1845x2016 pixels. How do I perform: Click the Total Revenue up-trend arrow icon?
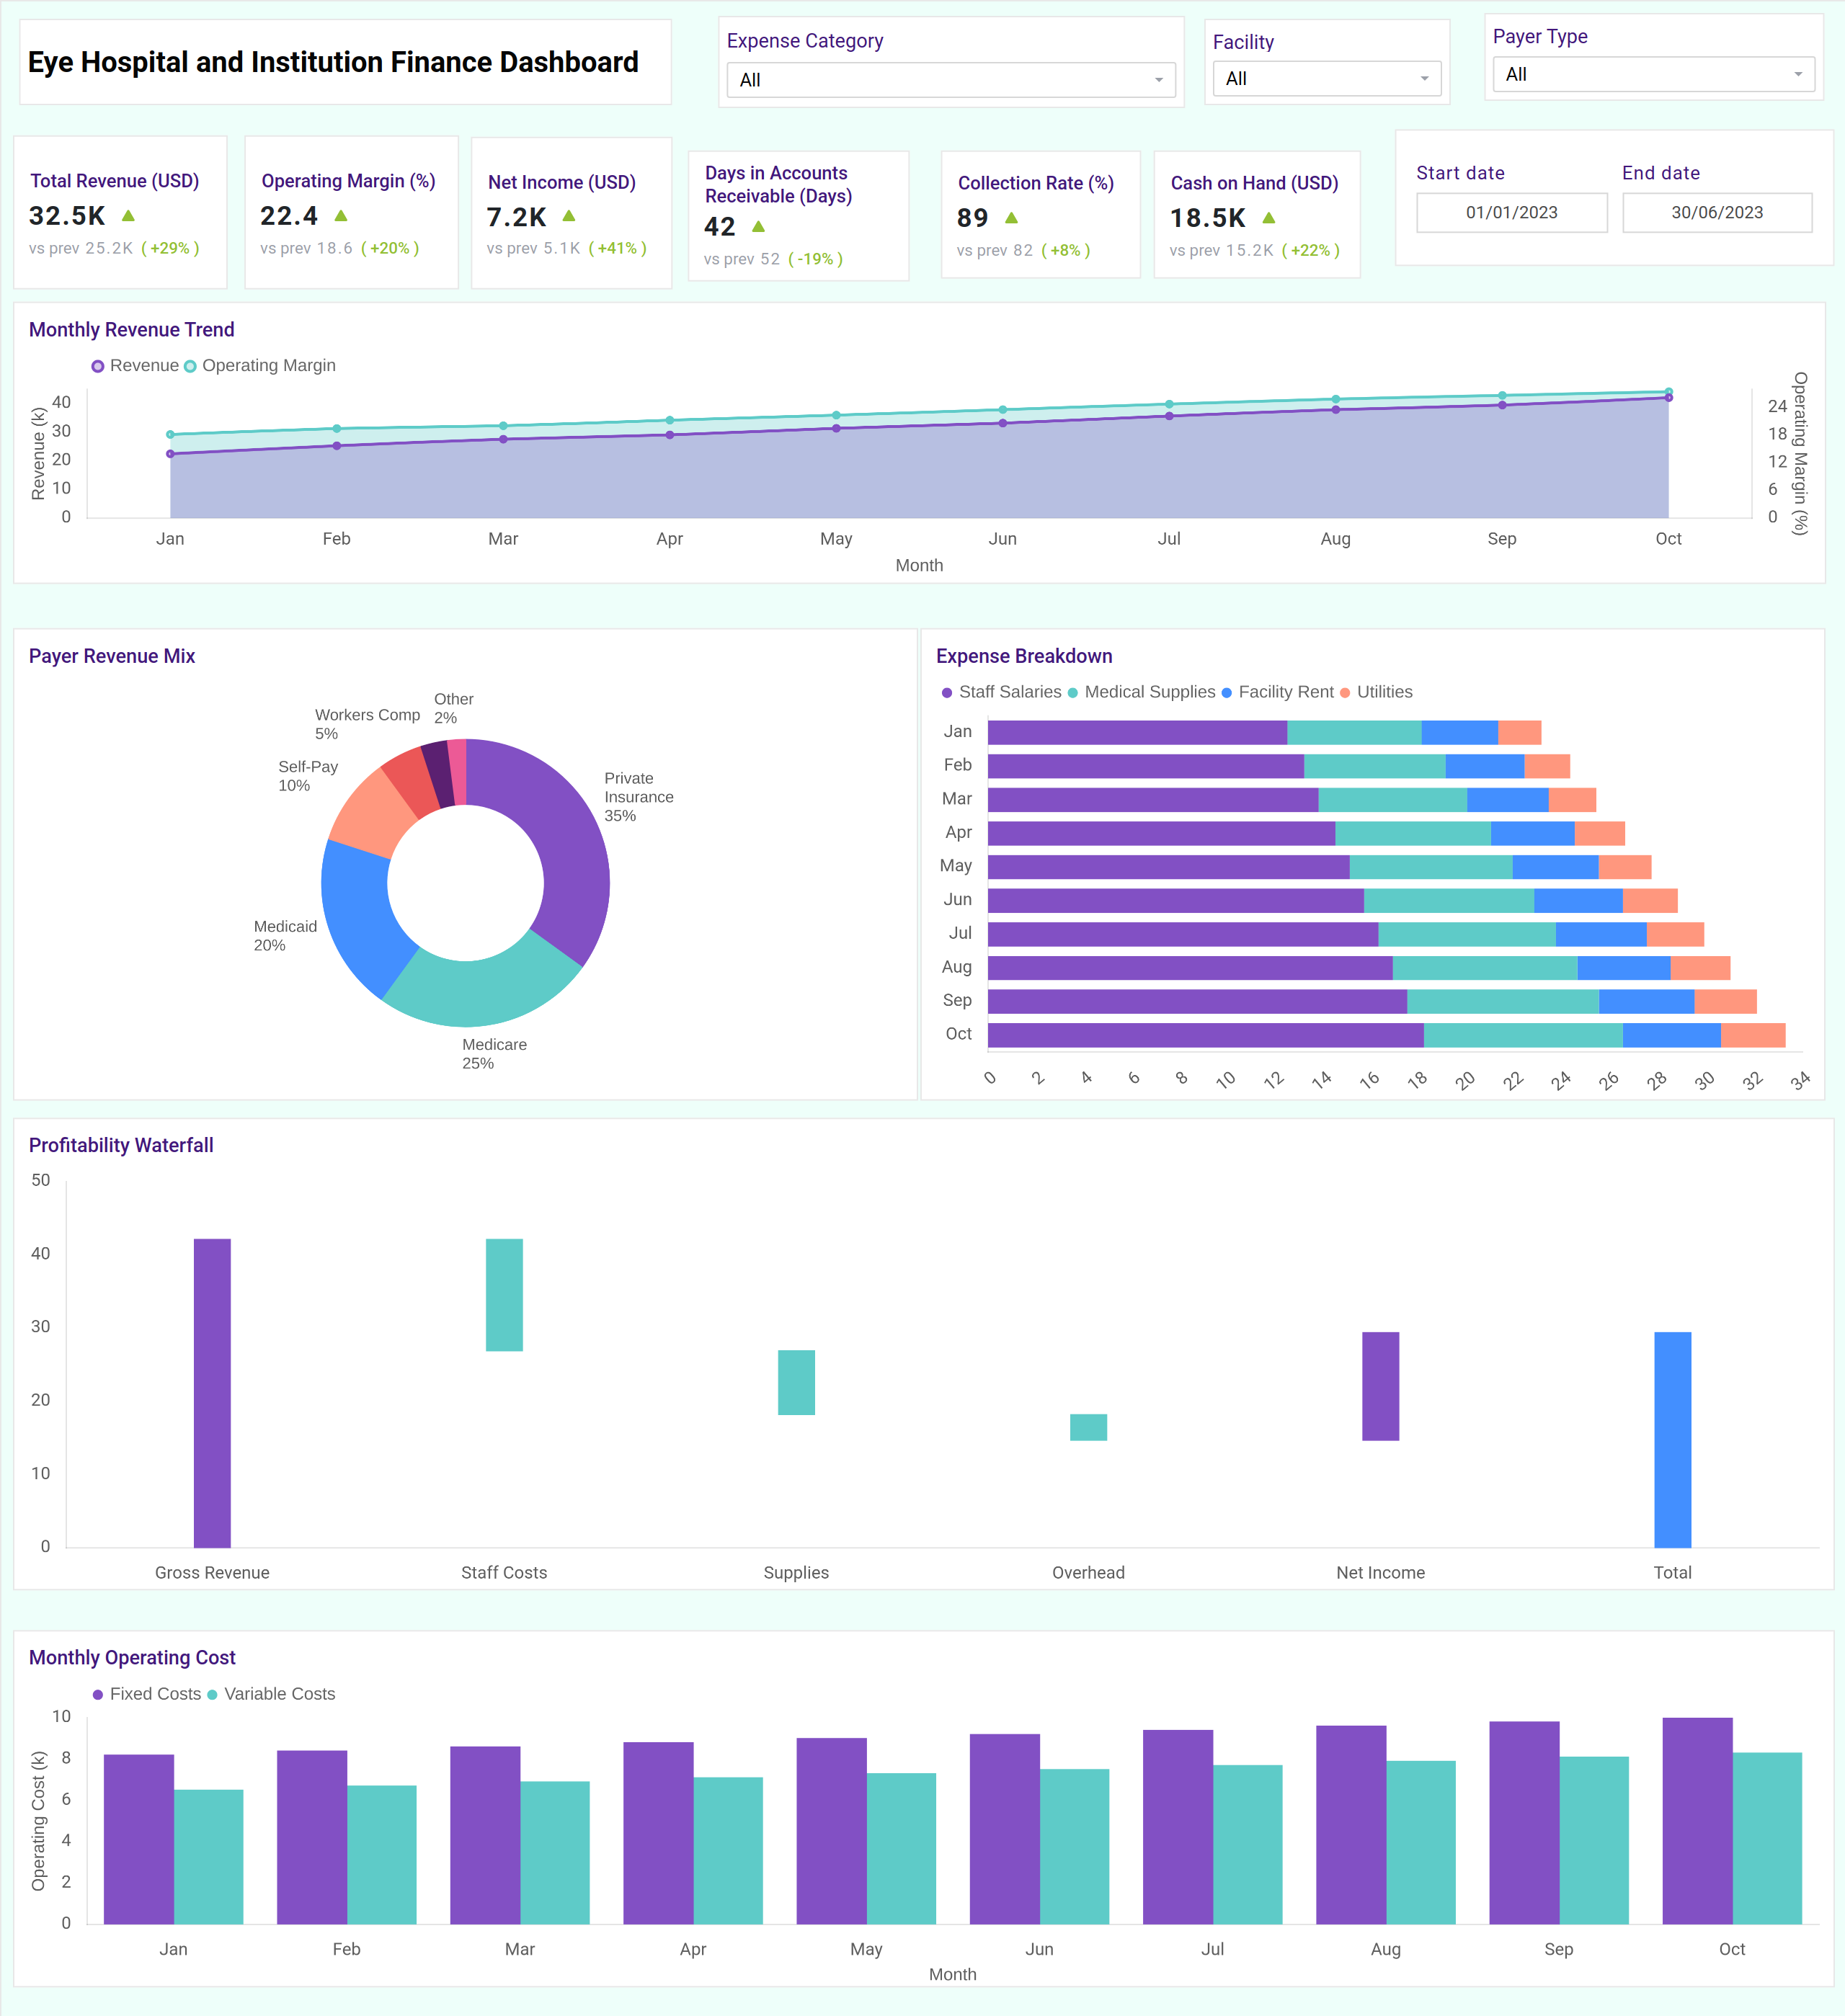[x=128, y=215]
